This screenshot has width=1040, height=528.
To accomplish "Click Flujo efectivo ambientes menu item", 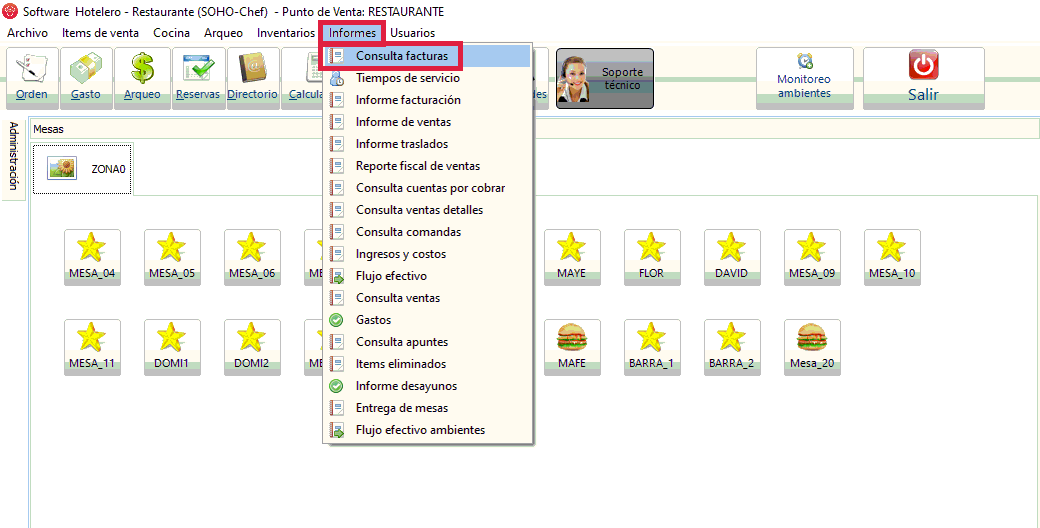I will click(420, 430).
